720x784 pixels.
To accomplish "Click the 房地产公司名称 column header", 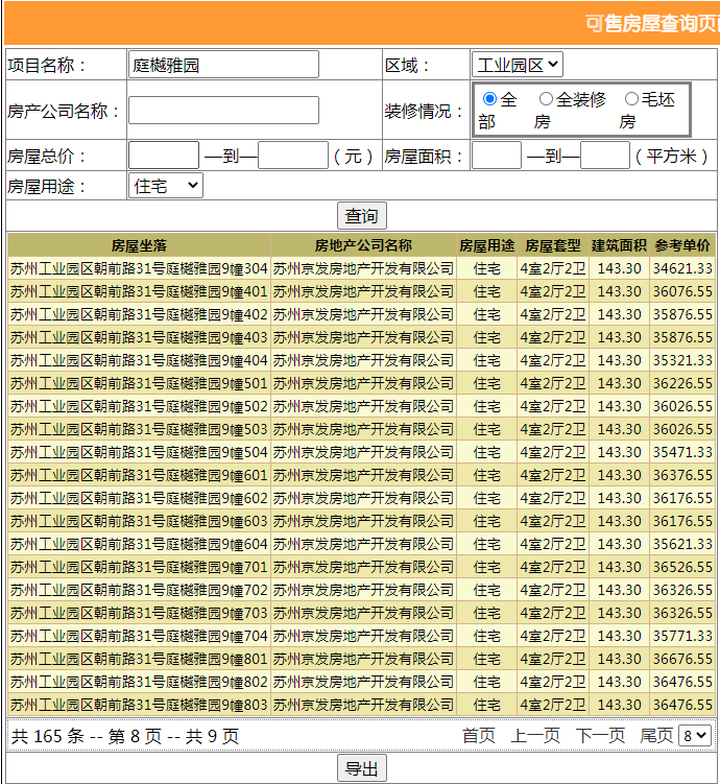I will tap(364, 246).
